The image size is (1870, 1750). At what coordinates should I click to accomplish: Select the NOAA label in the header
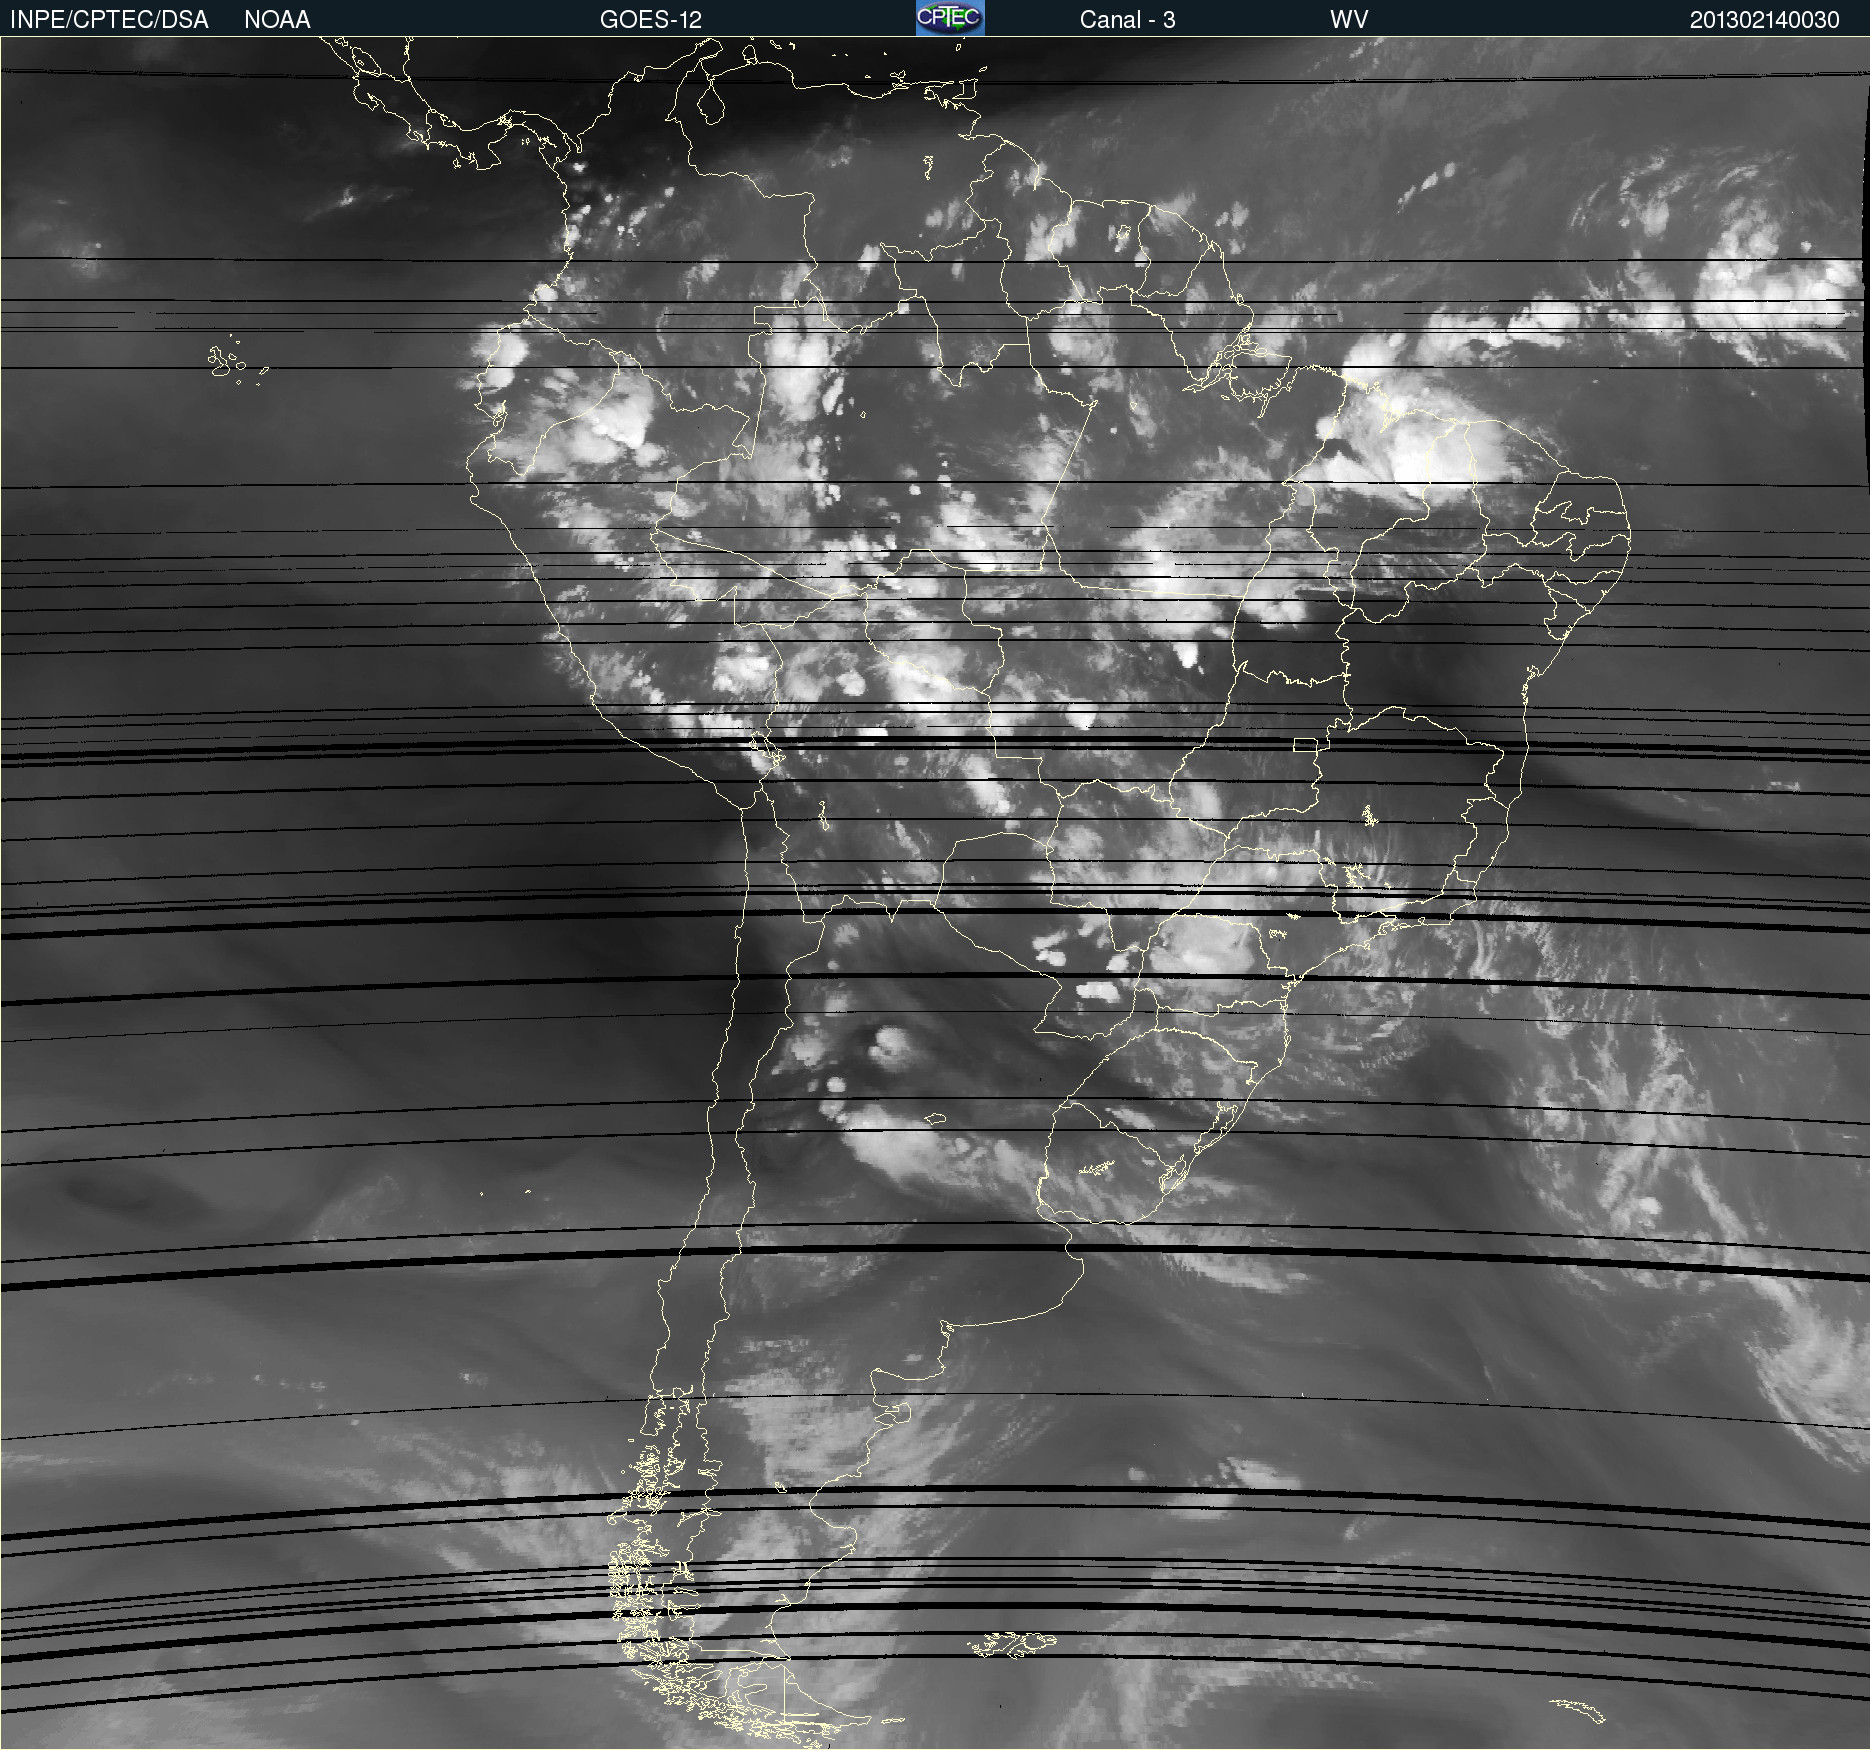coord(277,19)
